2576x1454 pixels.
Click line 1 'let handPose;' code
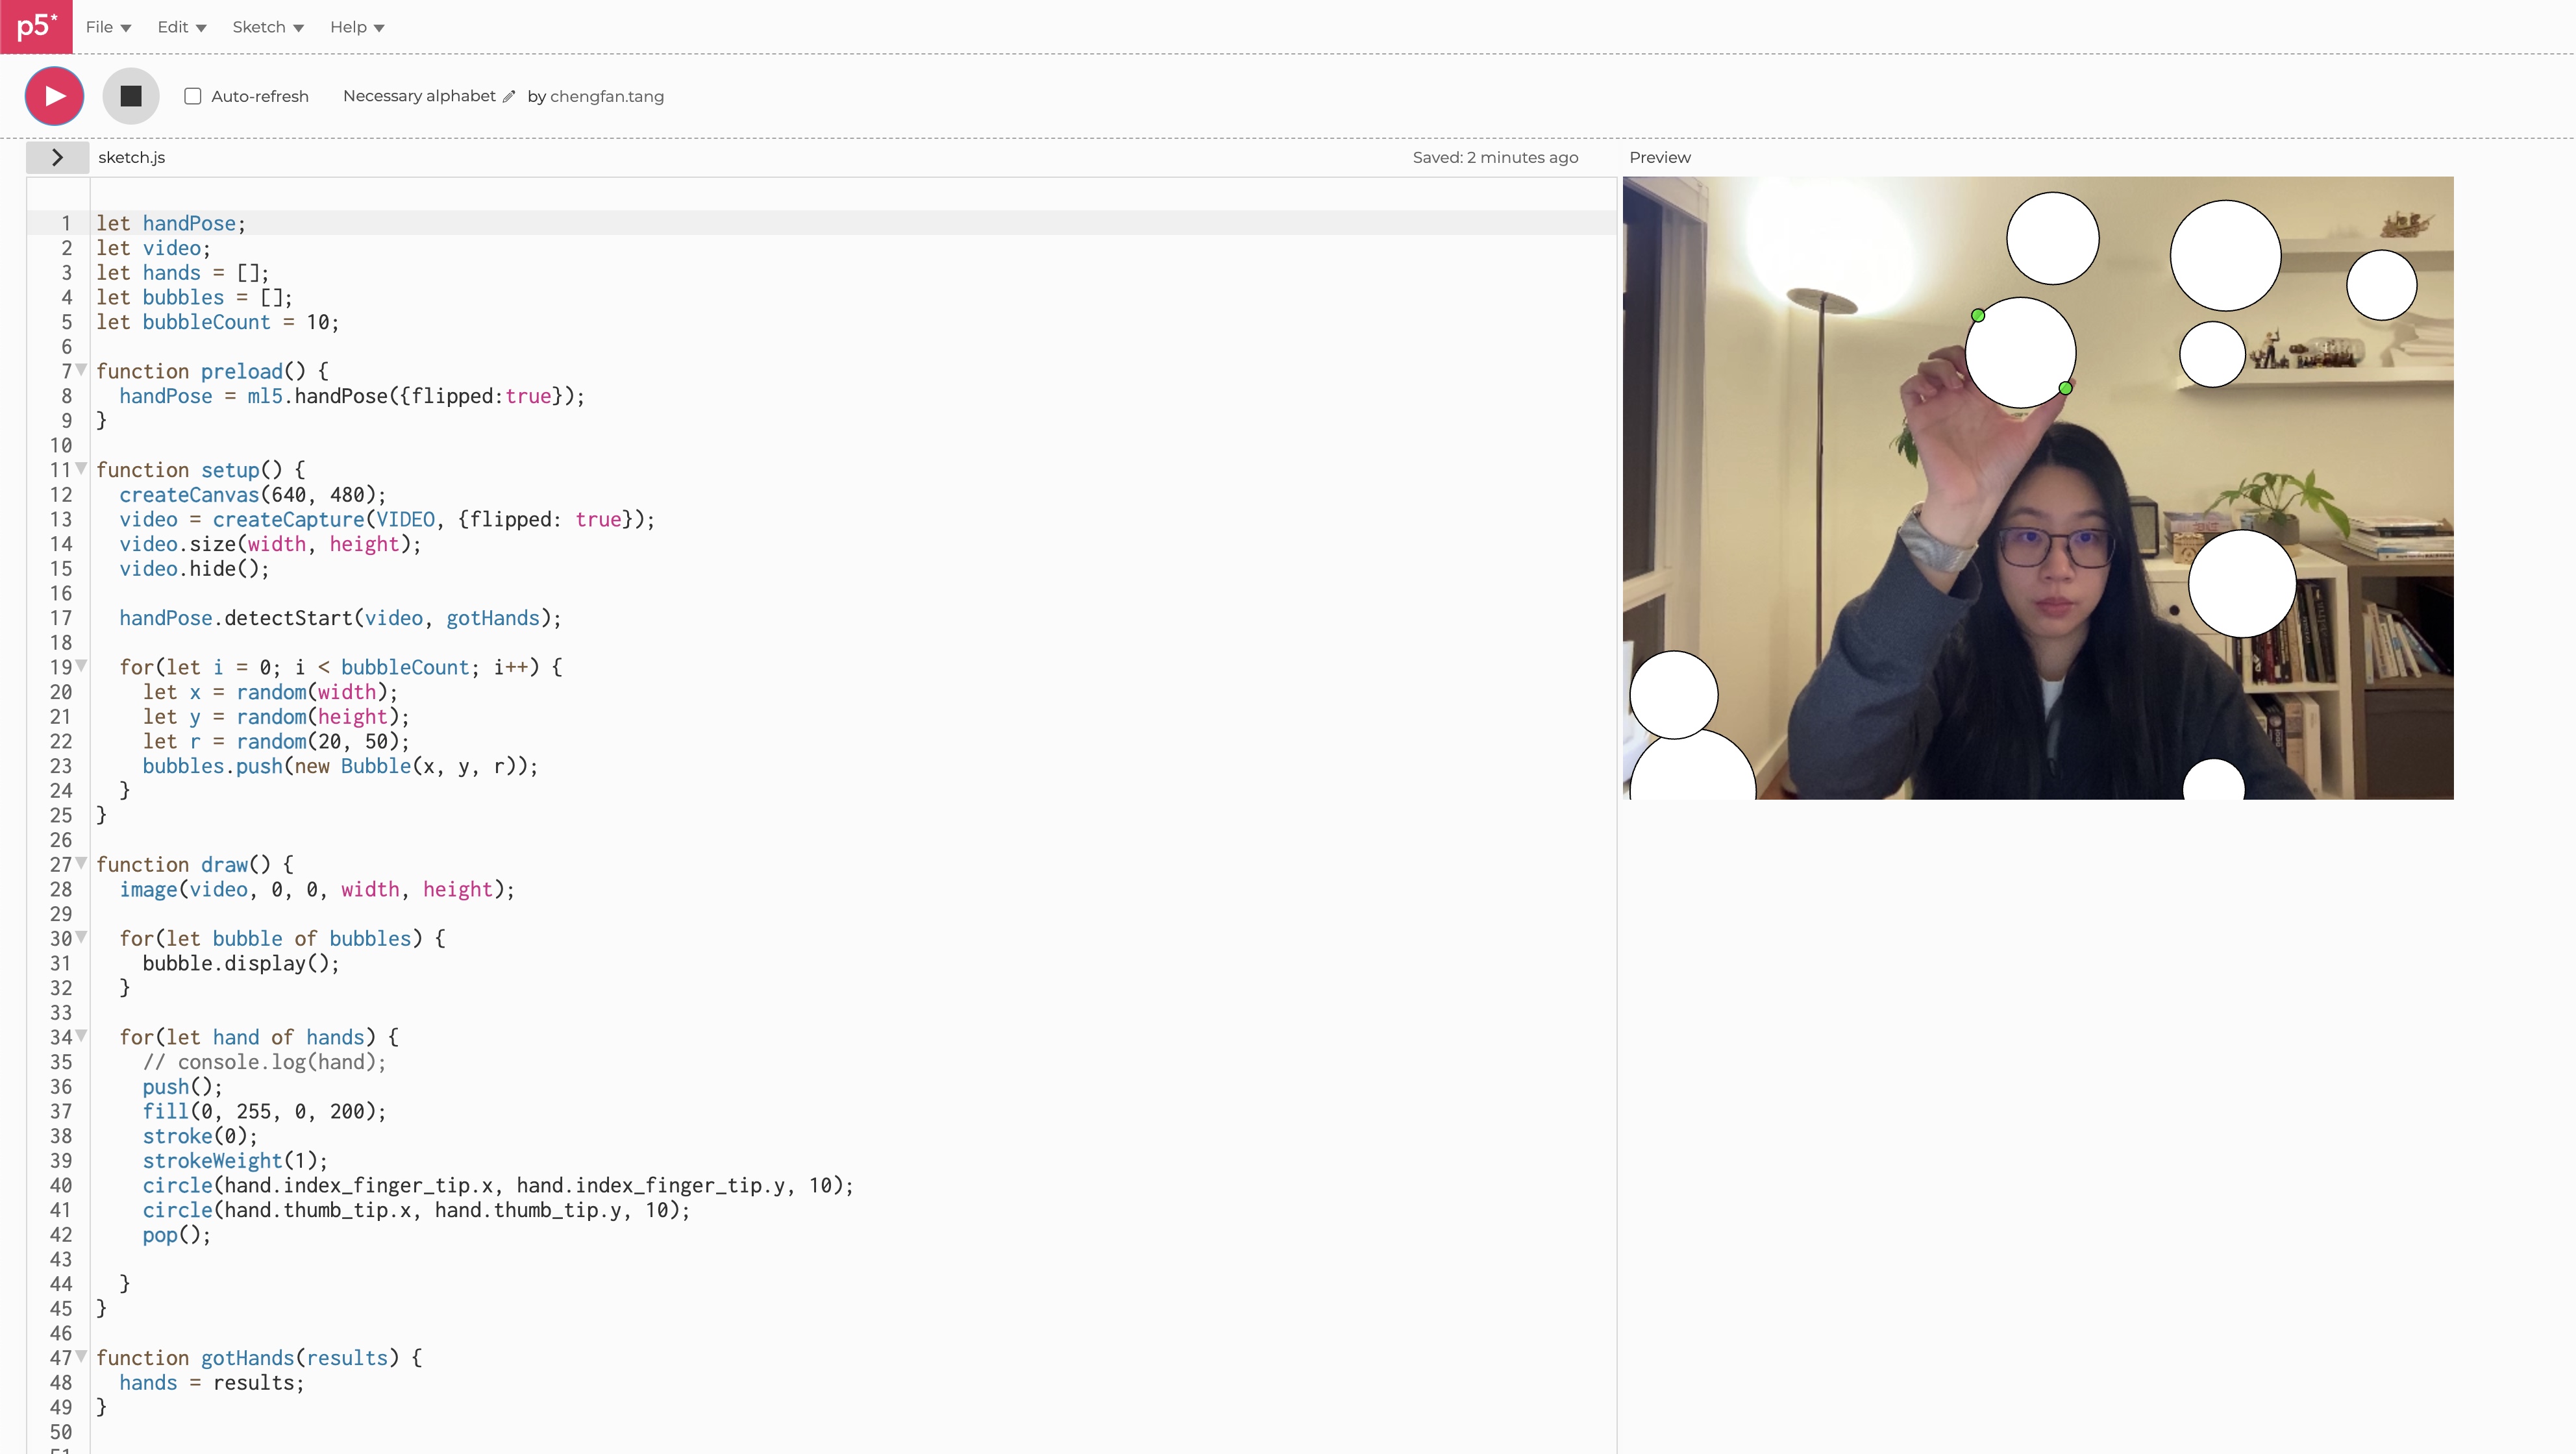coord(171,223)
